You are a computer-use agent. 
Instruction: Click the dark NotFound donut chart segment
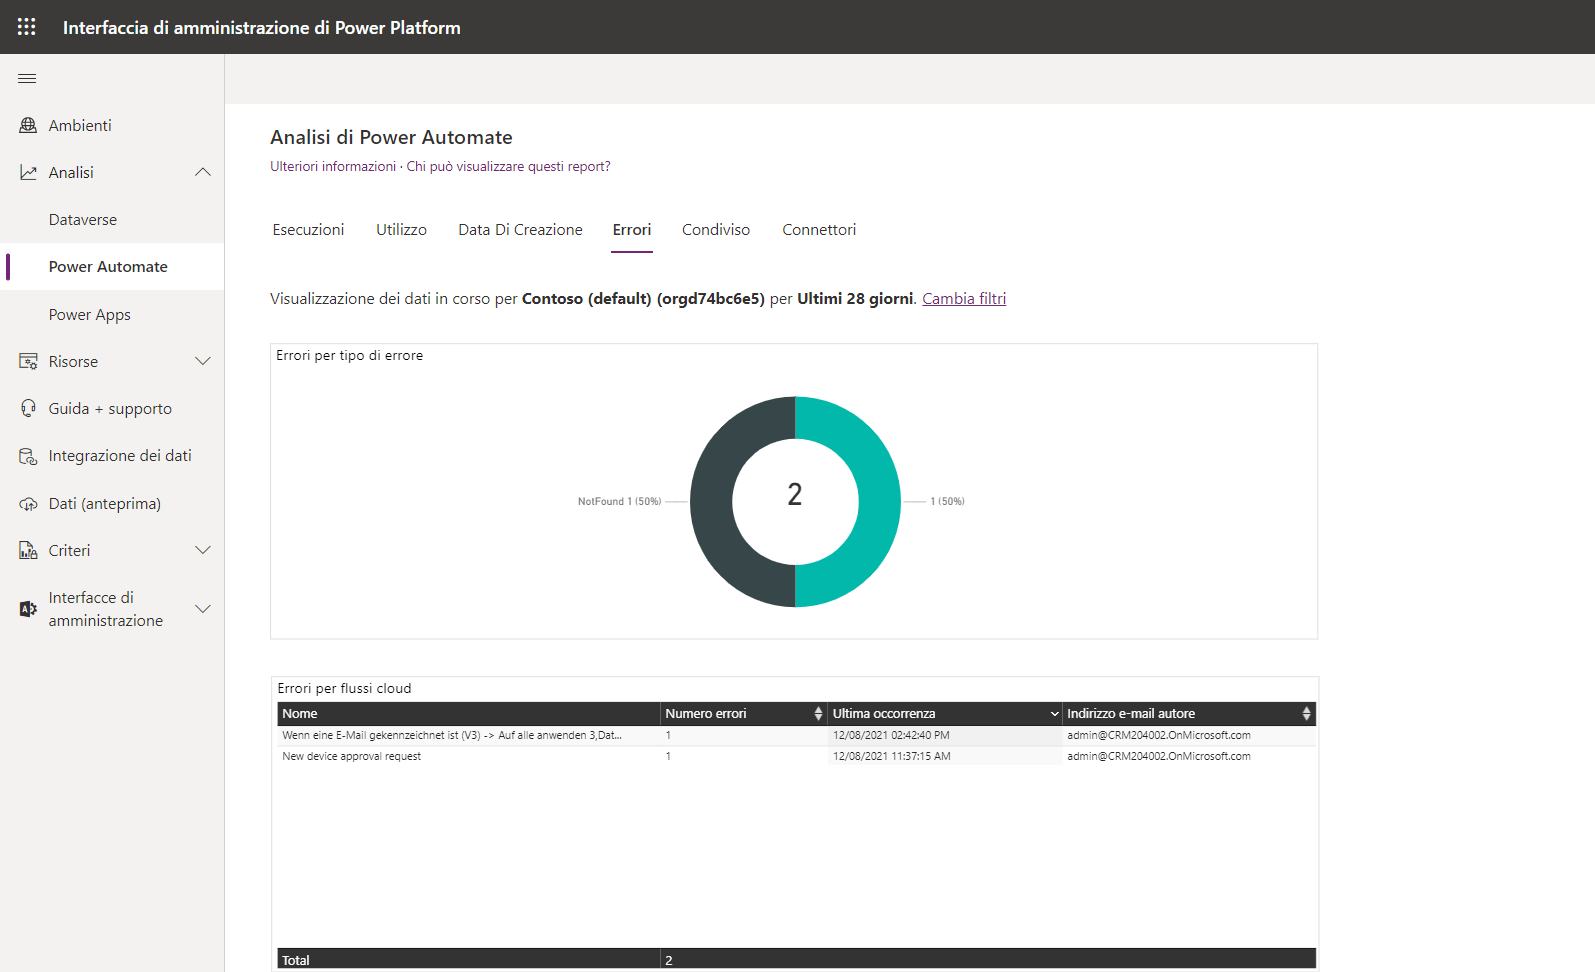click(711, 502)
